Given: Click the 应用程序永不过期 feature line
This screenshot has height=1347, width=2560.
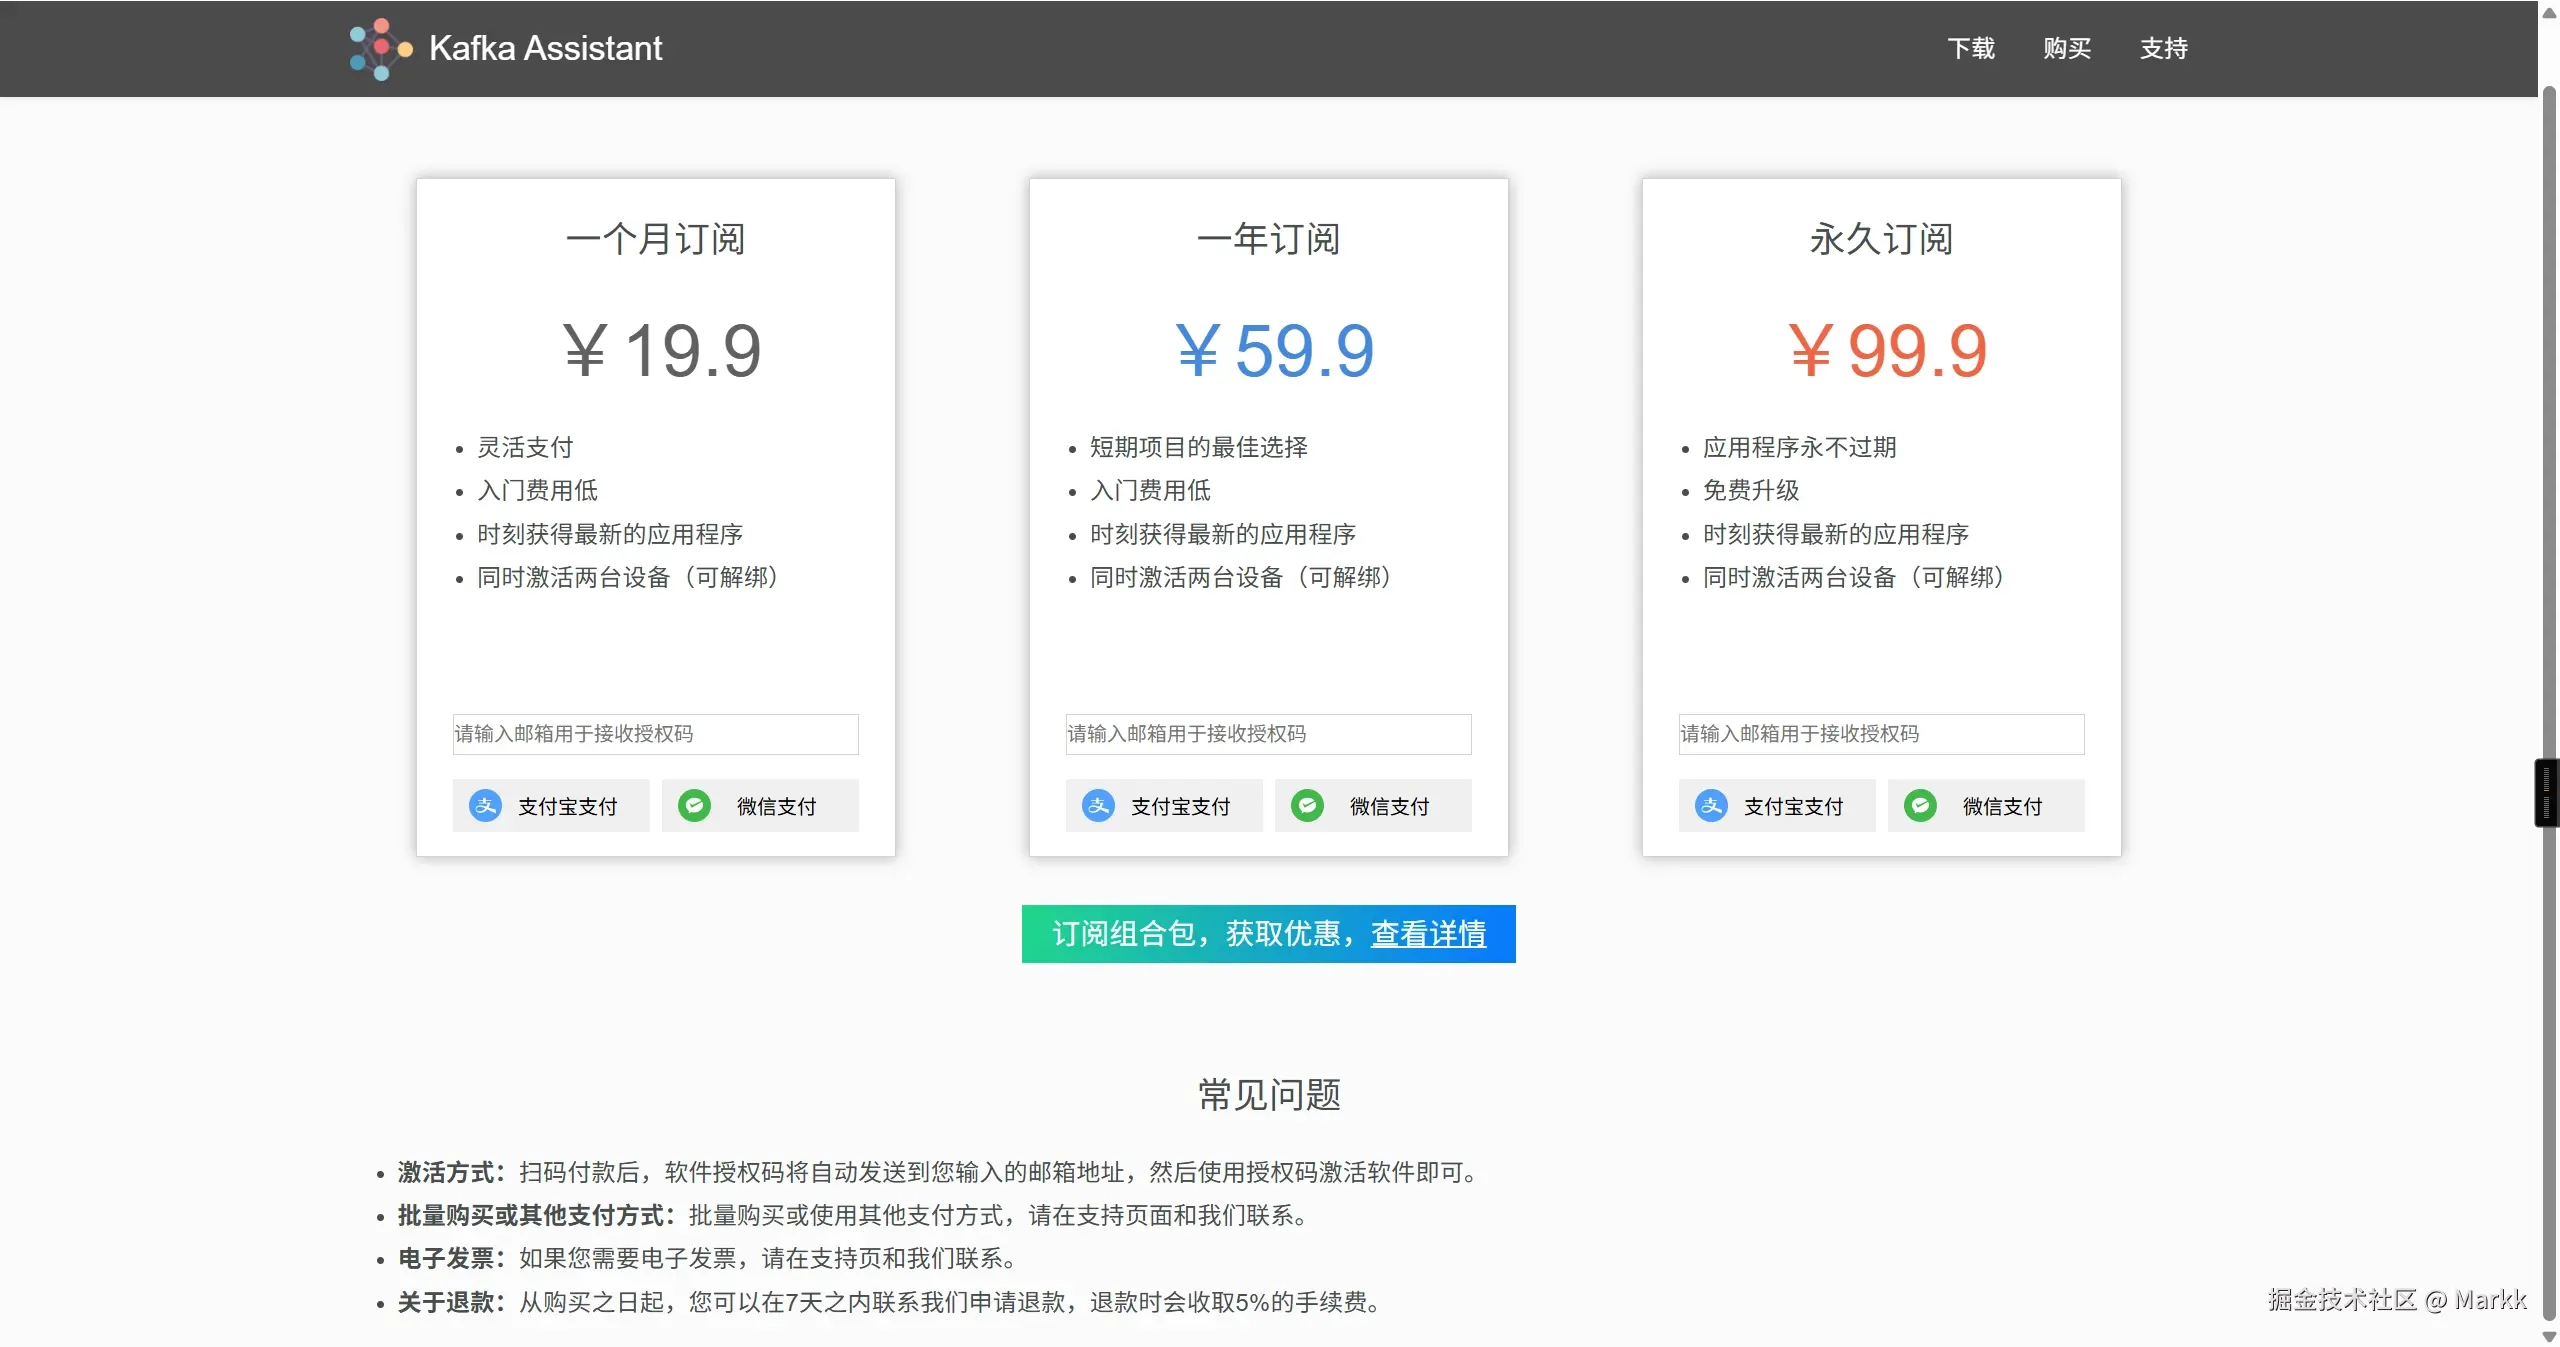Looking at the screenshot, I should [x=1800, y=447].
